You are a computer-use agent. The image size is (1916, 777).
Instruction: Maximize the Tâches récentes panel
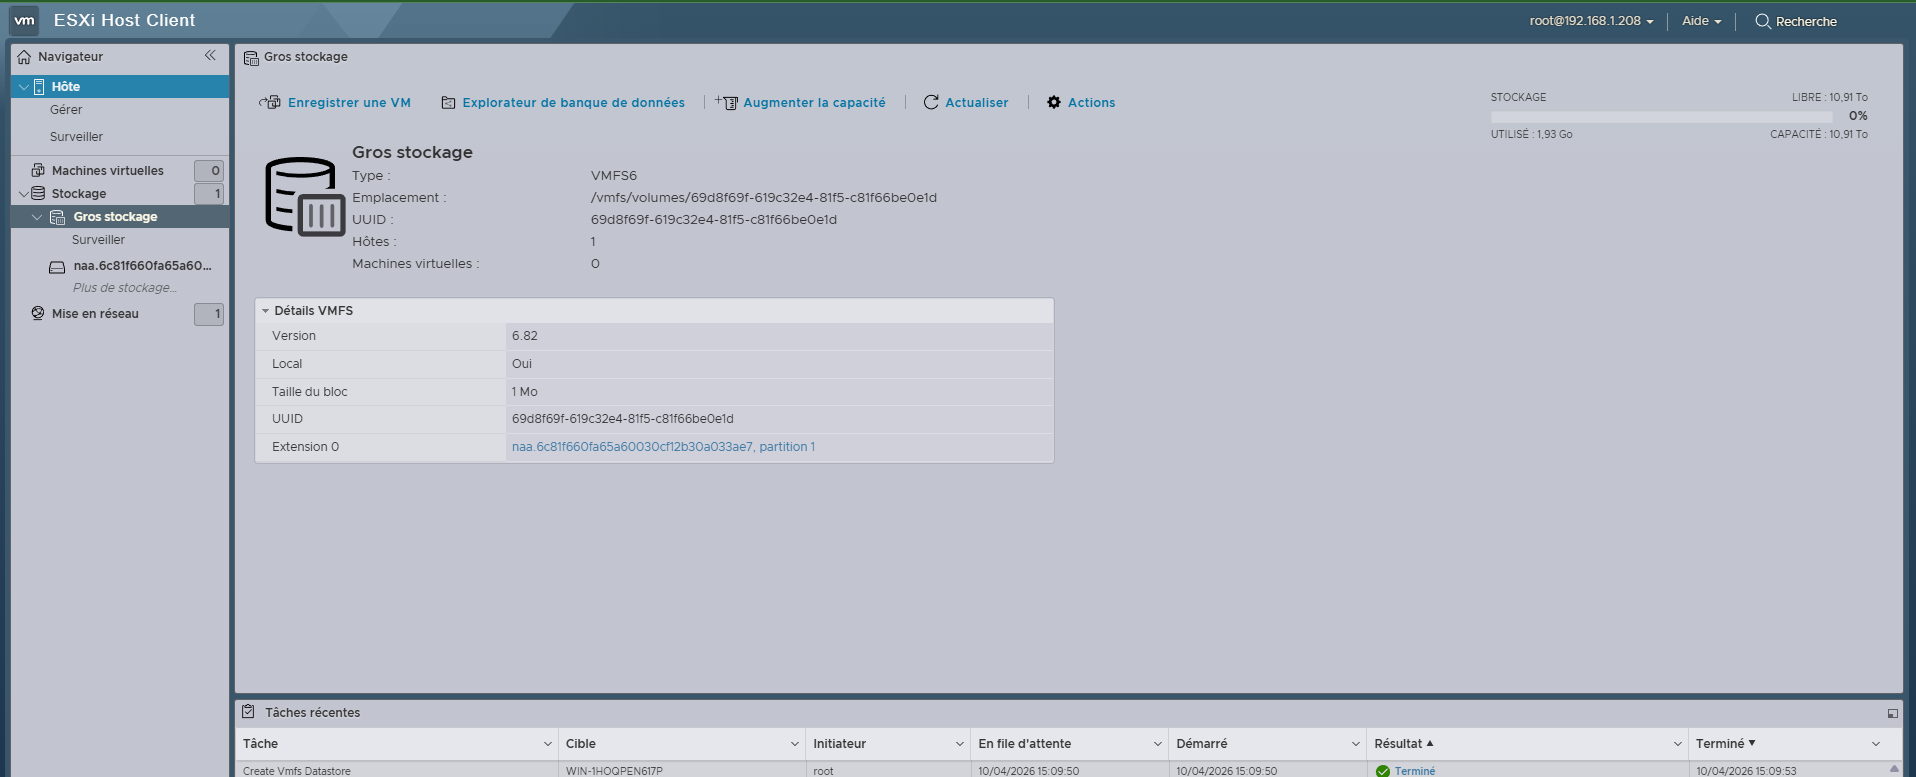(1892, 713)
